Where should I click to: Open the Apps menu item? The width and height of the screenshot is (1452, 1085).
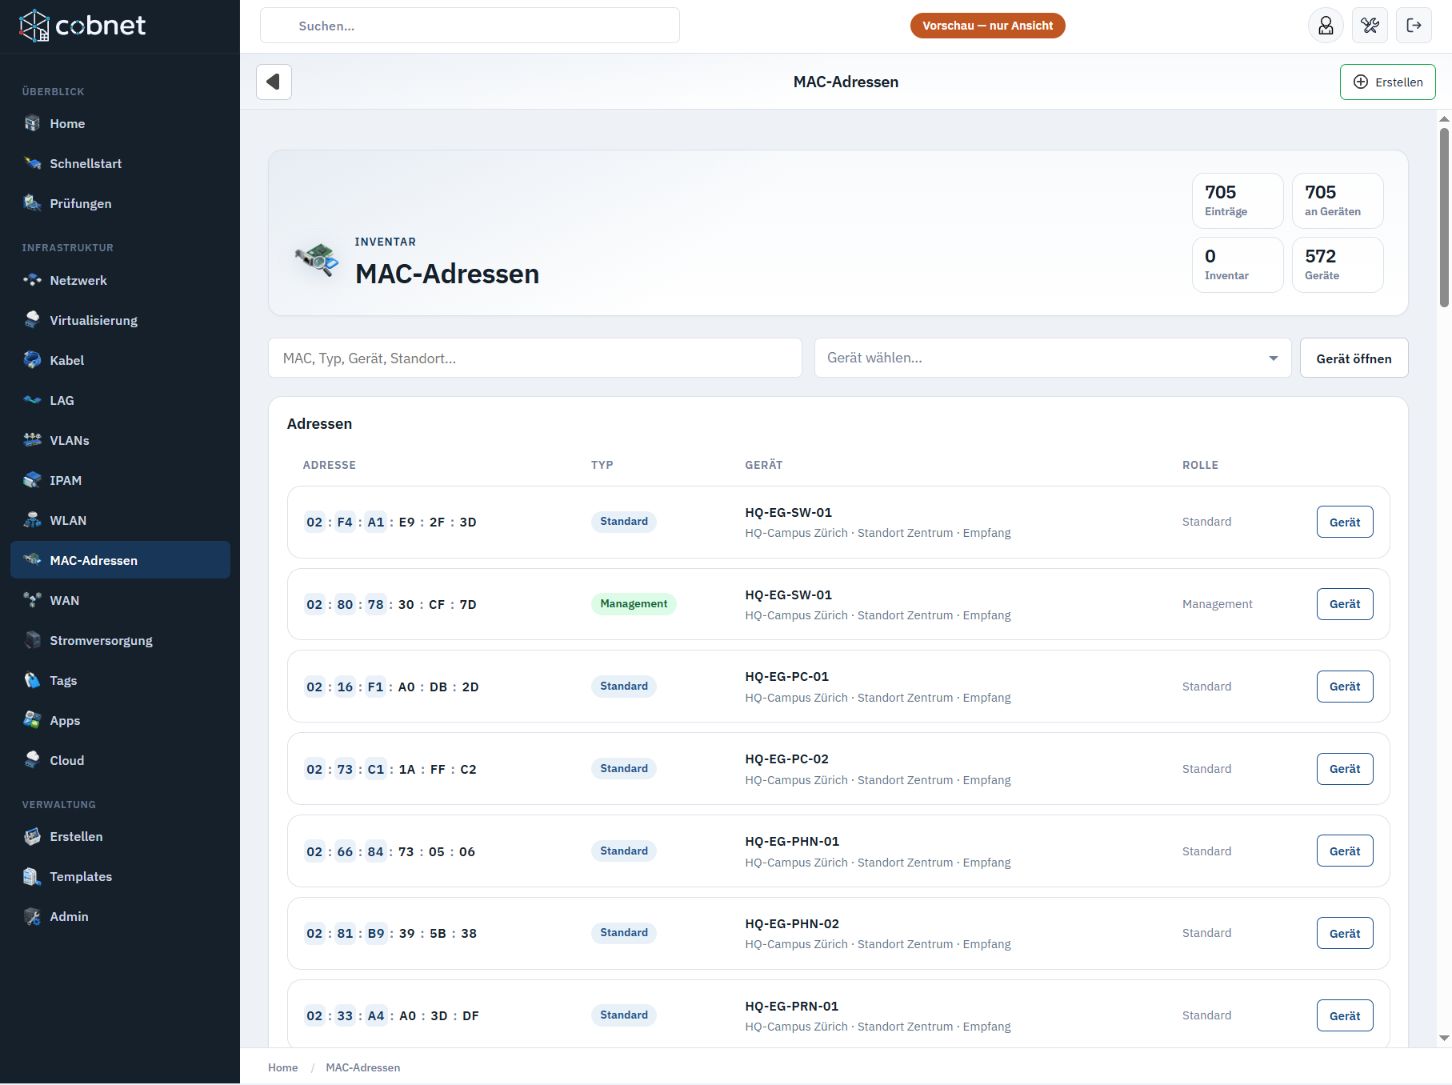[120, 721]
